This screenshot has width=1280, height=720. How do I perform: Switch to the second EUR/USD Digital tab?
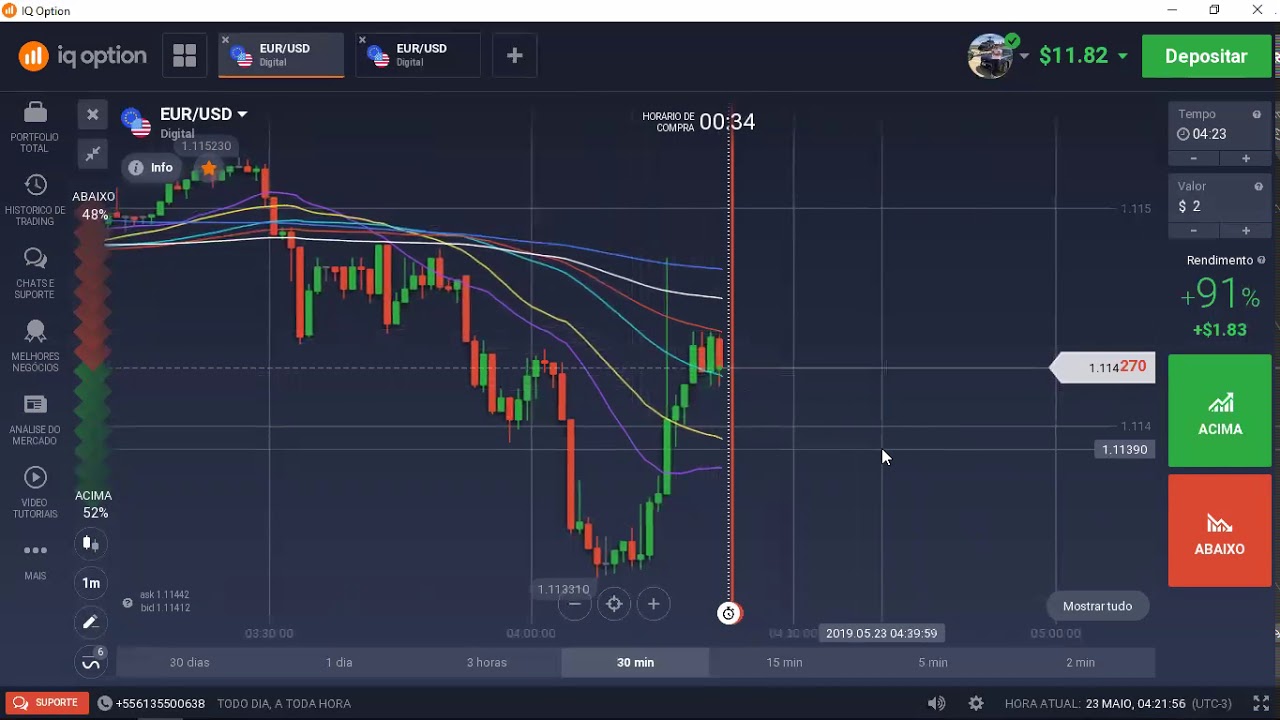[x=418, y=55]
